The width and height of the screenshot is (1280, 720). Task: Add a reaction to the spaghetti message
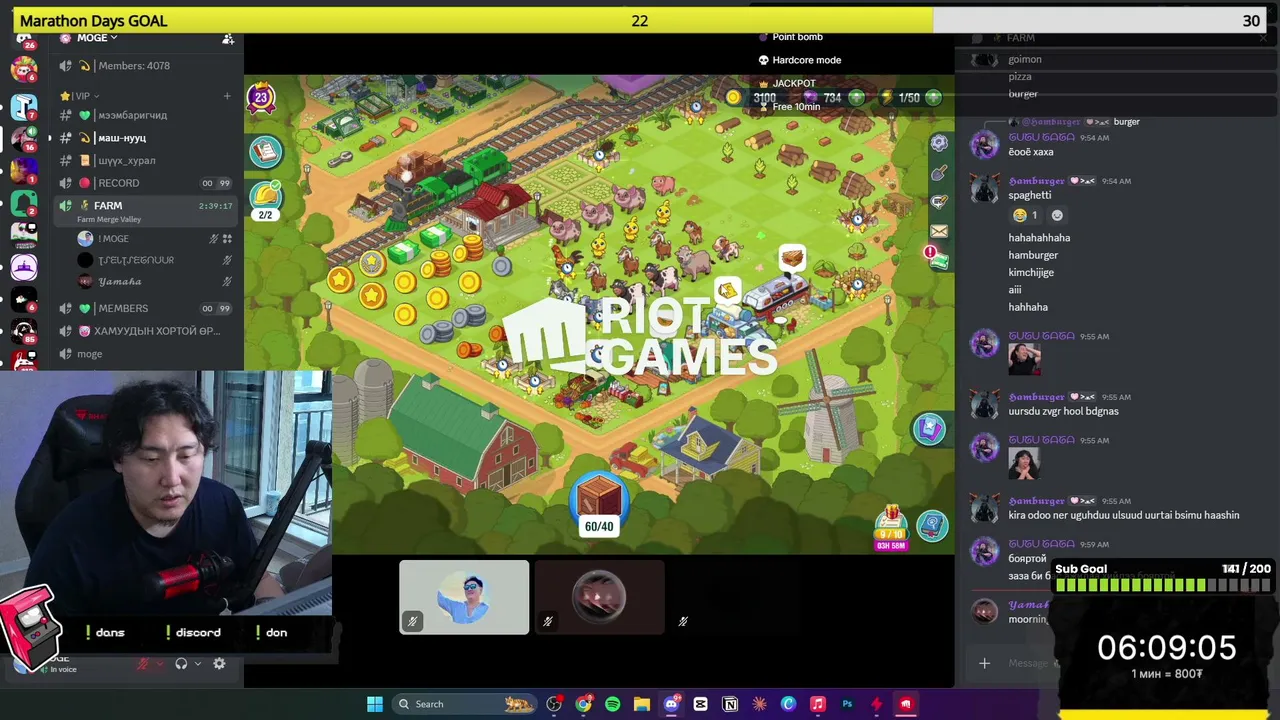[x=1057, y=215]
